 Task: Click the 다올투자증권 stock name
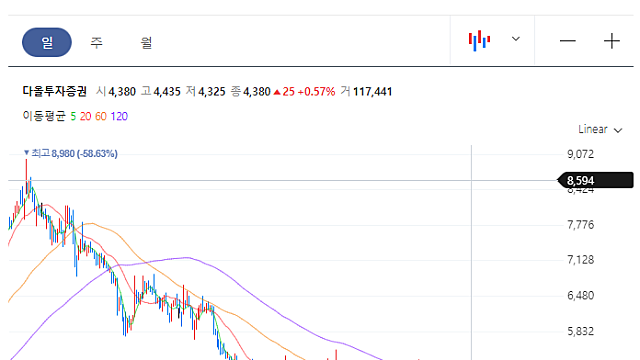pyautogui.click(x=55, y=91)
